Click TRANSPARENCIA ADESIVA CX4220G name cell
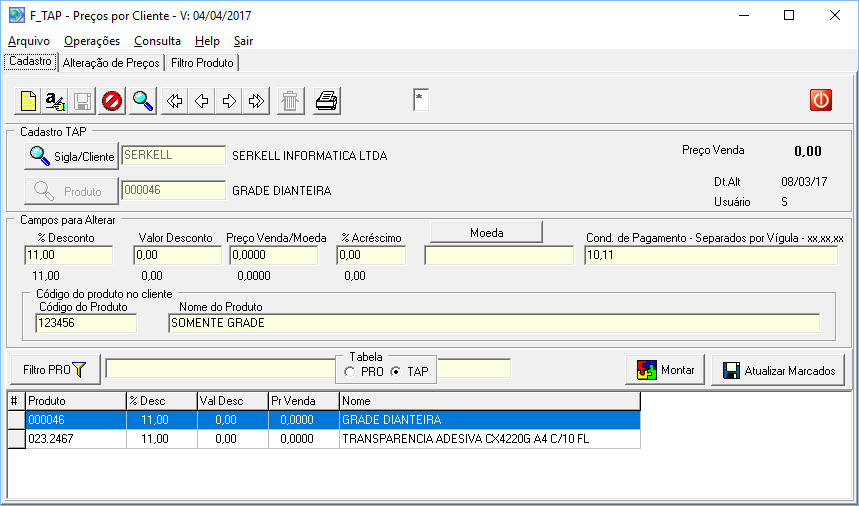The width and height of the screenshot is (859, 506). click(x=490, y=439)
